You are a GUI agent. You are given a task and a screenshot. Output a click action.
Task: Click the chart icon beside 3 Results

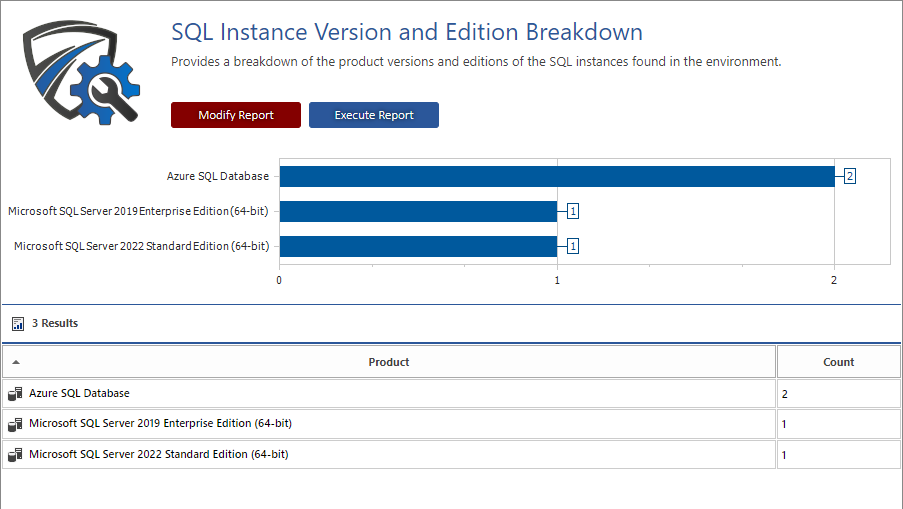click(x=18, y=324)
